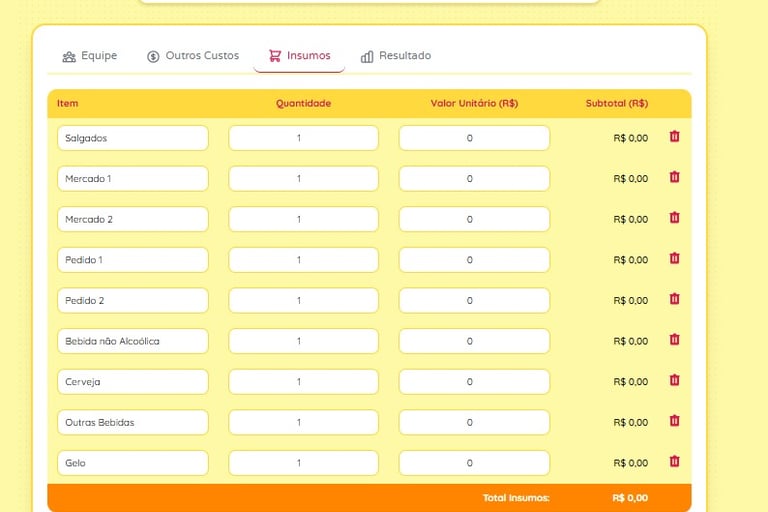Edit the unit value for Pedido 2

(474, 301)
